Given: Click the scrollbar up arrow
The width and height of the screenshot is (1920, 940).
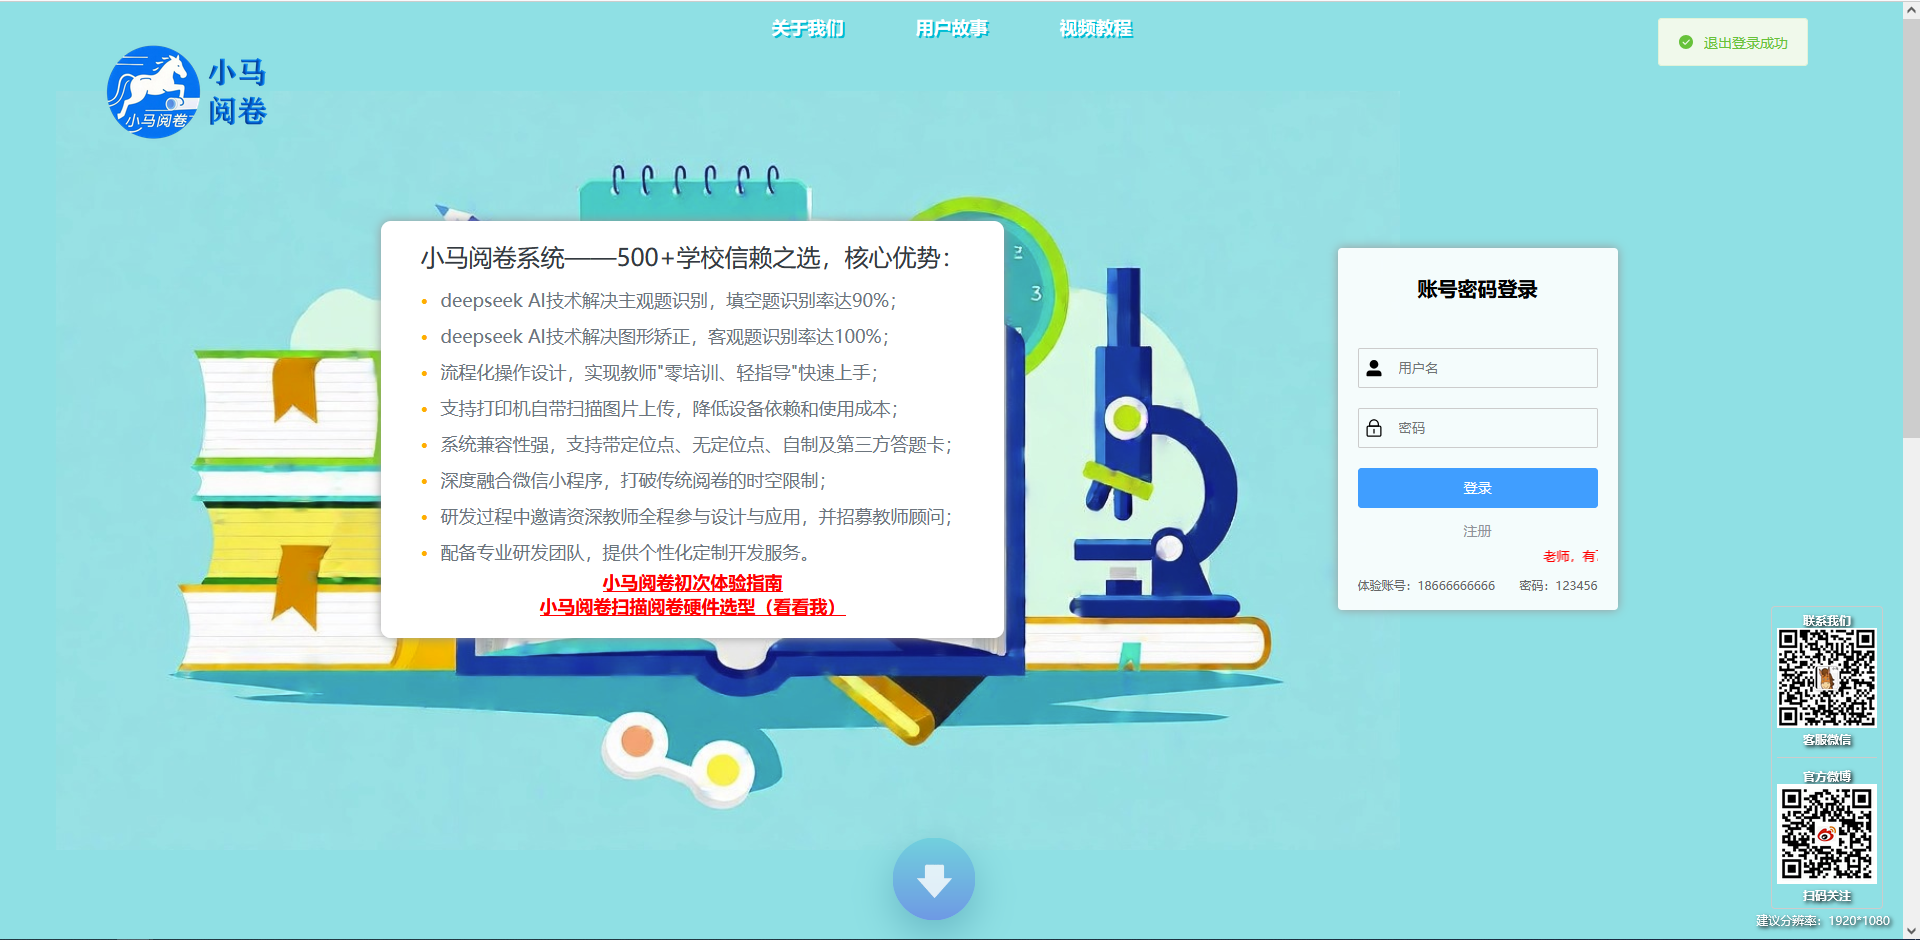Looking at the screenshot, I should (x=1911, y=9).
